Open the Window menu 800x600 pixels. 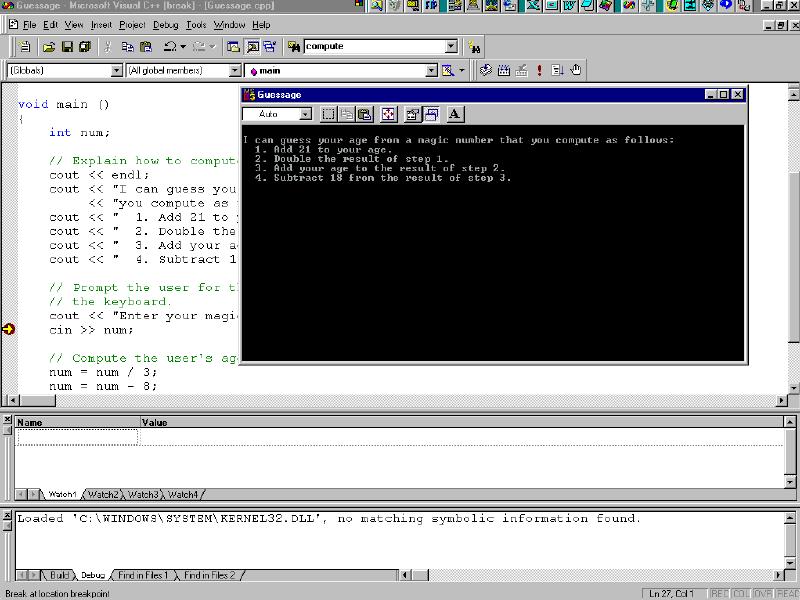point(229,25)
